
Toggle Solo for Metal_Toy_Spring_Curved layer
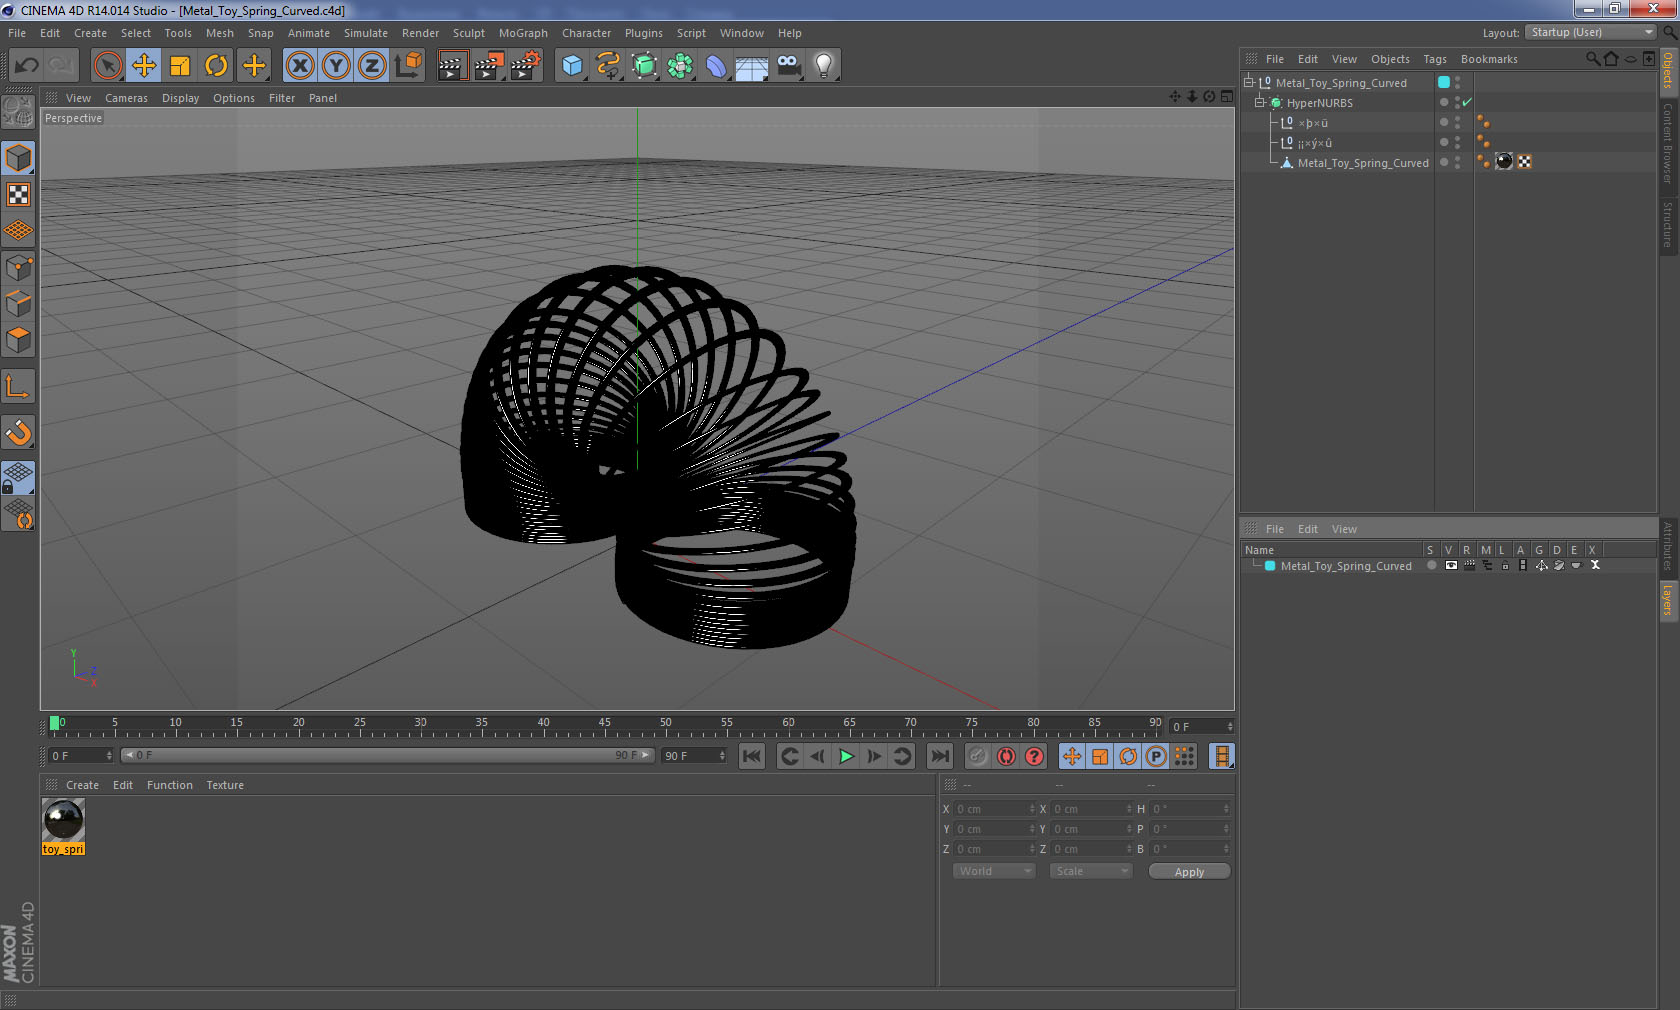coord(1432,565)
